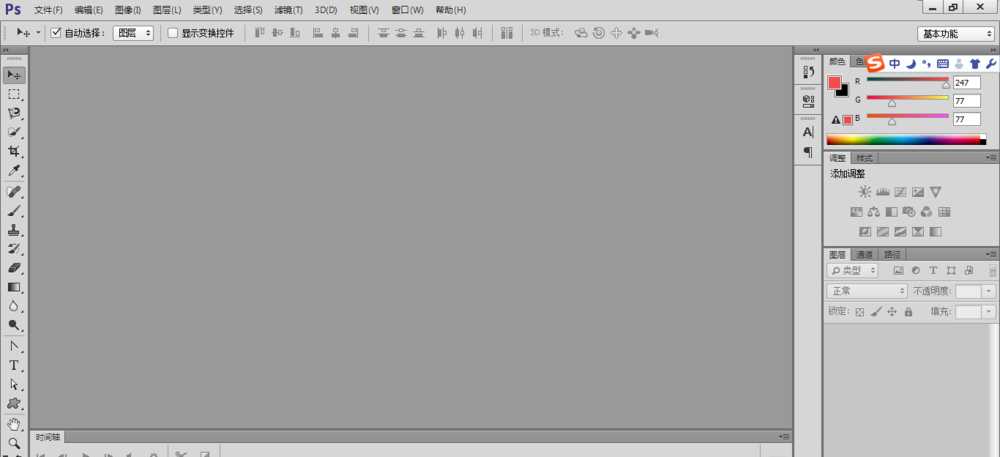Select the Crop tool
Image resolution: width=1000 pixels, height=457 pixels.
point(14,152)
